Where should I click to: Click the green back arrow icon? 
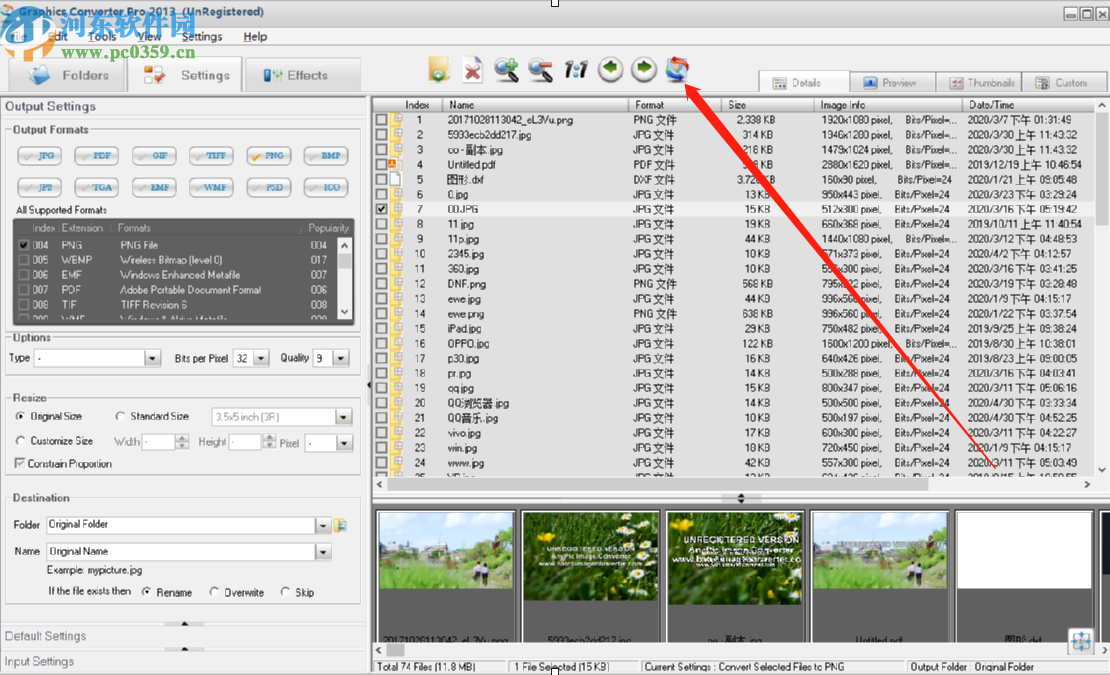click(x=609, y=69)
